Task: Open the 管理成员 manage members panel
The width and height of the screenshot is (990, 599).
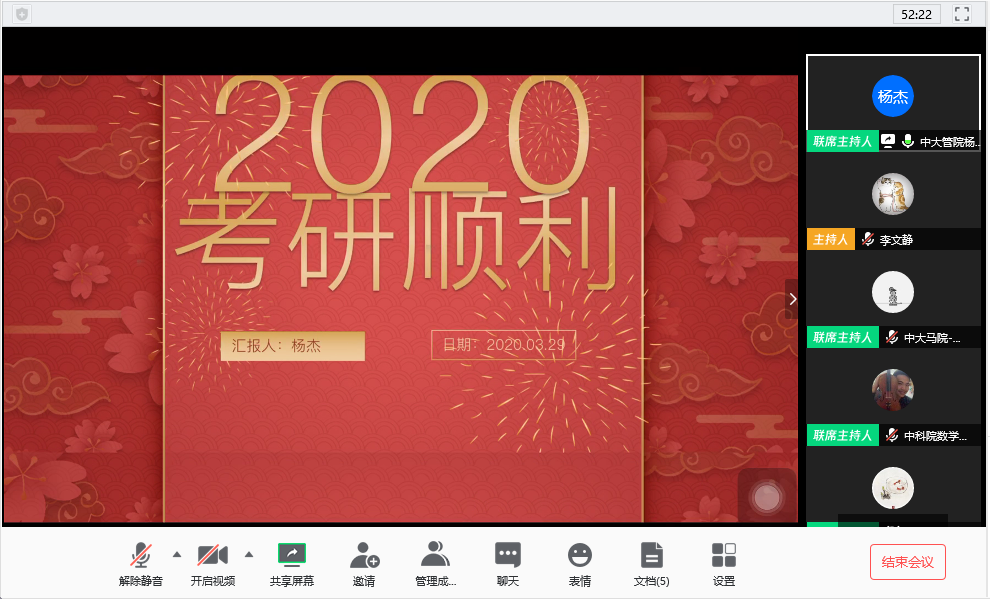Action: 435,562
